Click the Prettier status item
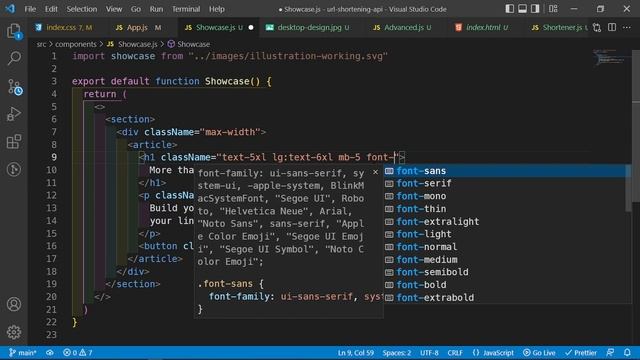 click(581, 353)
